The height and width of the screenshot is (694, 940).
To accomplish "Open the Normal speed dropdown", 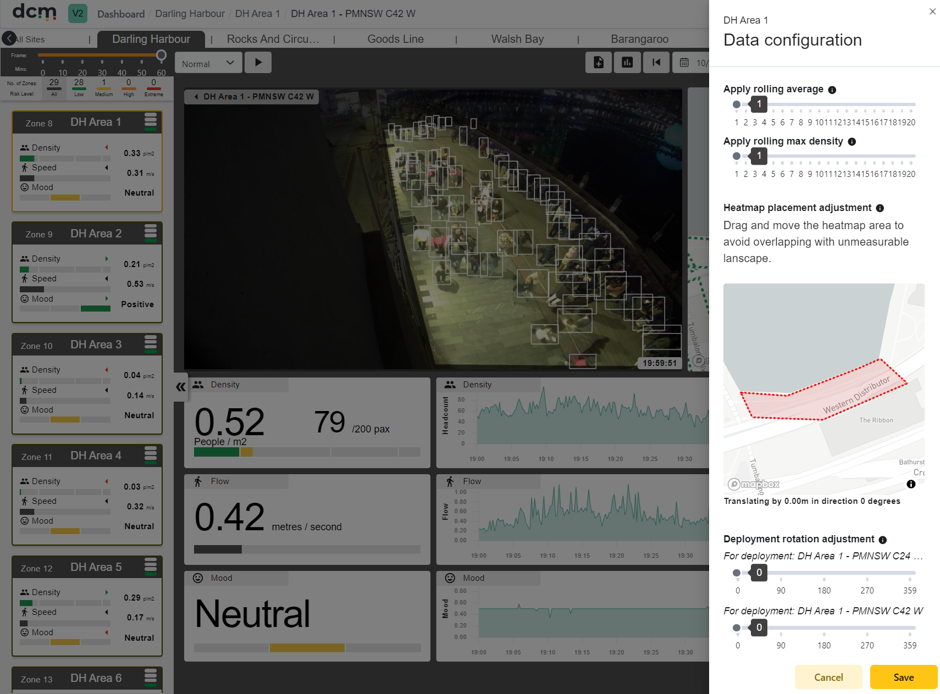I will point(208,63).
